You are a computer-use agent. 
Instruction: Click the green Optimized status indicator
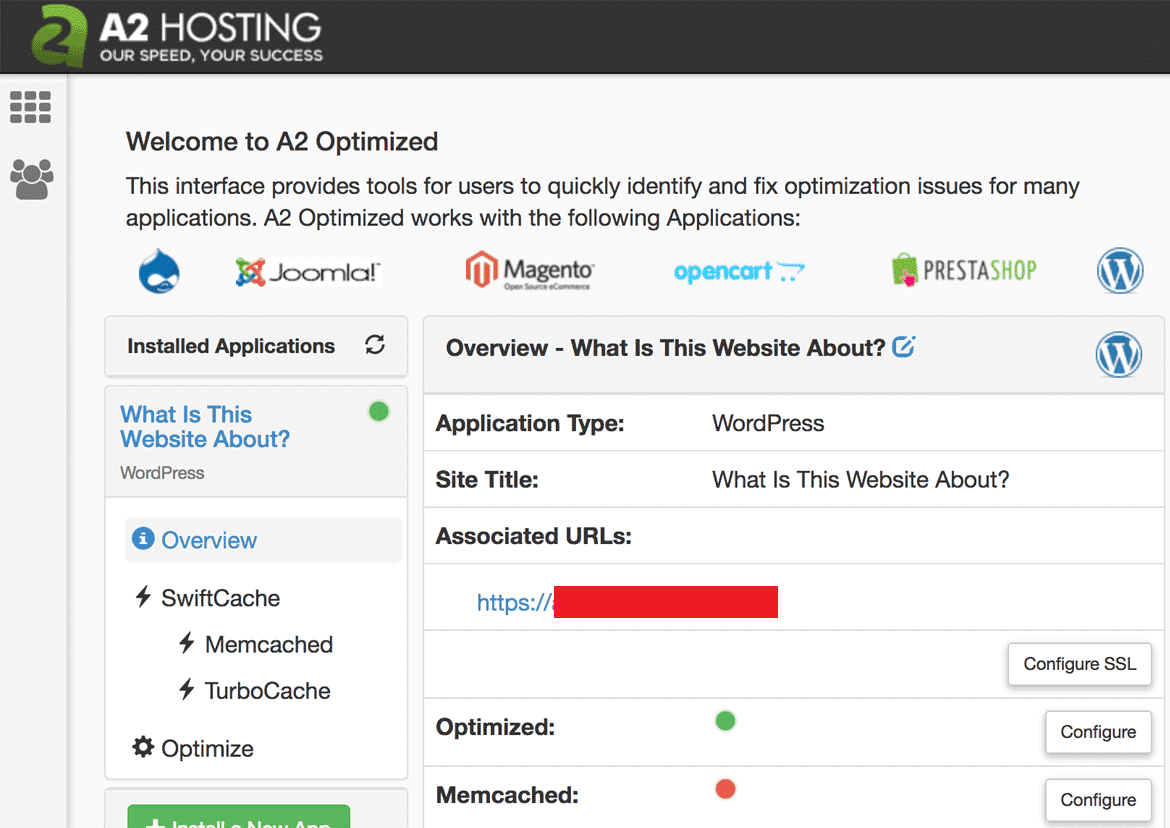click(725, 721)
